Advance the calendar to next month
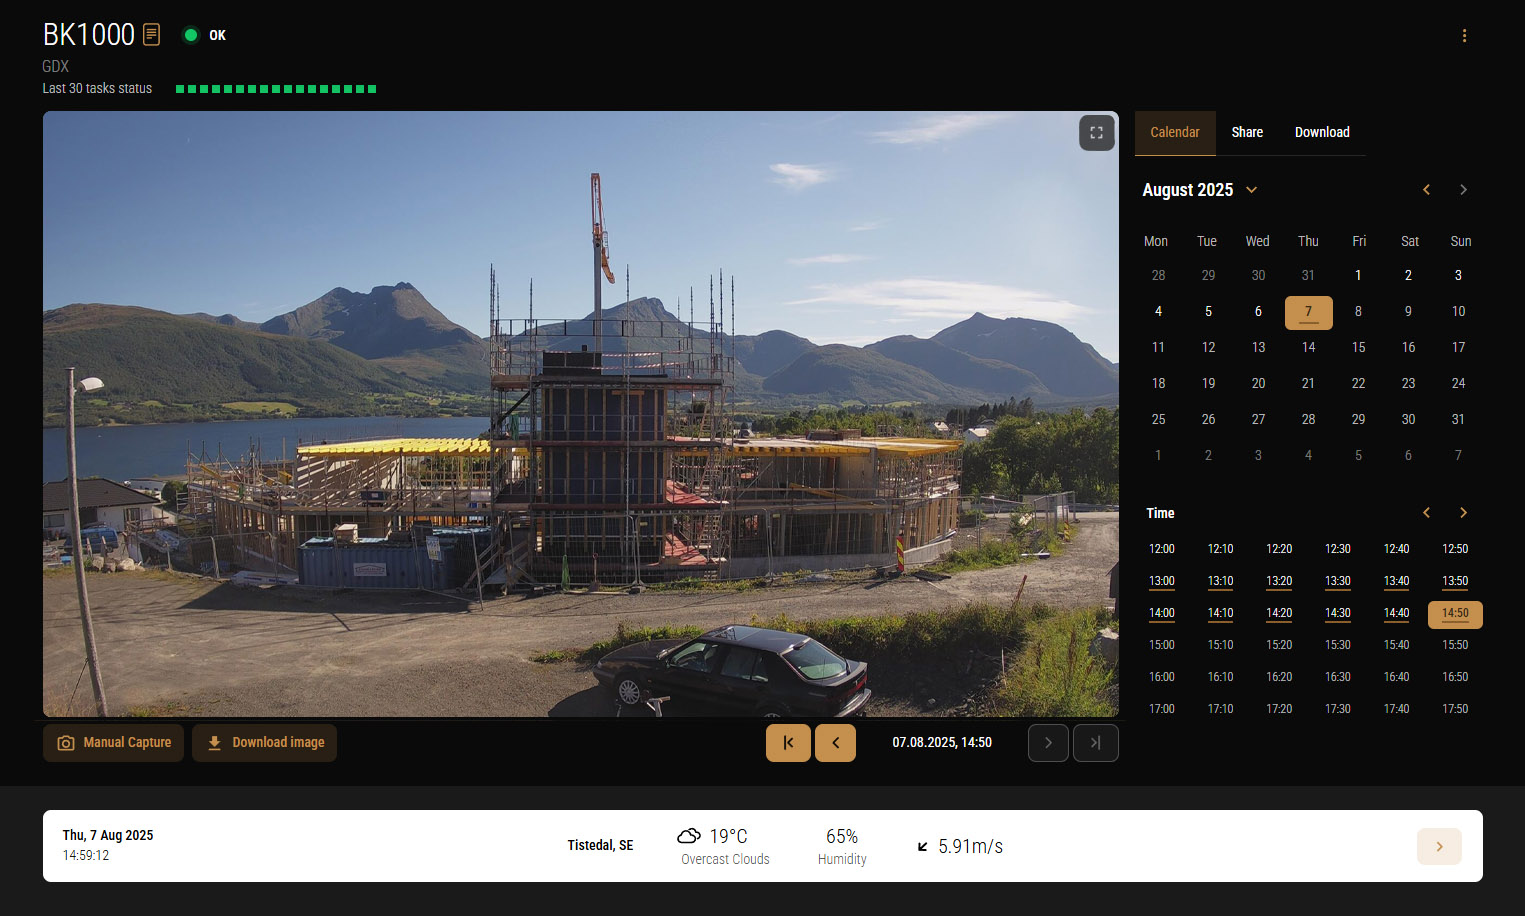 point(1463,189)
